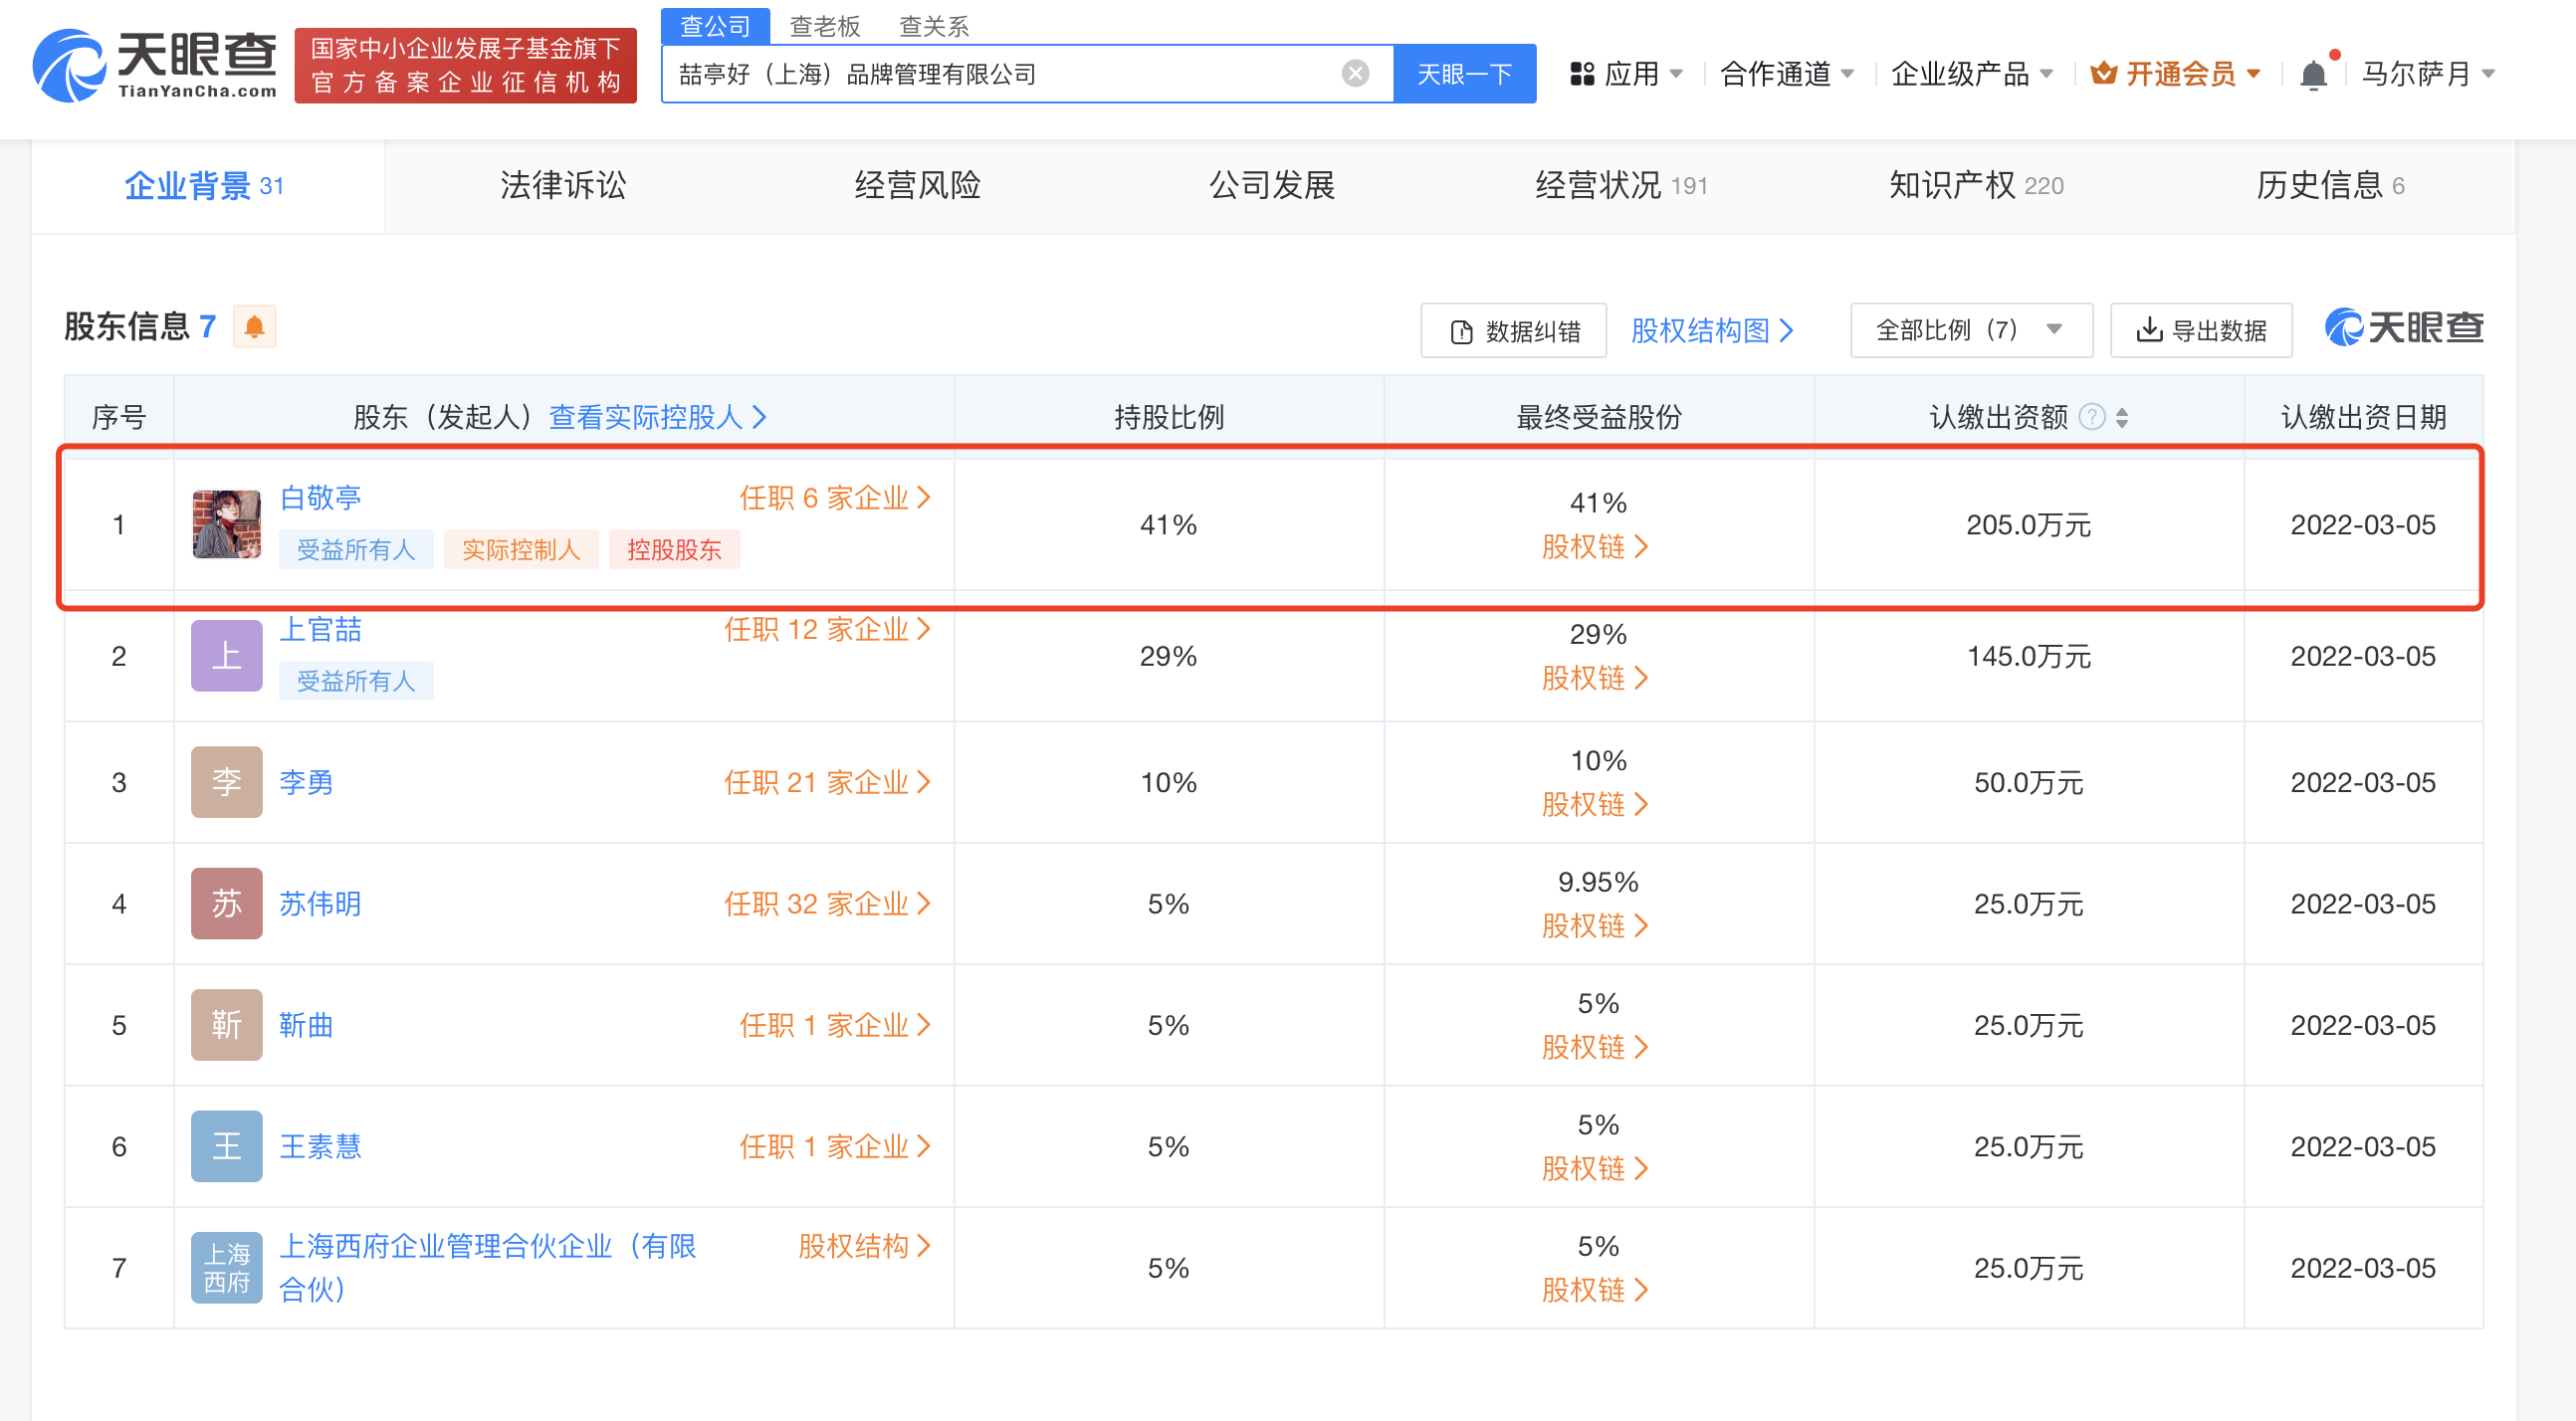Click the 控股股东 tag on 白敬亭
The image size is (2576, 1421).
pyautogui.click(x=674, y=550)
